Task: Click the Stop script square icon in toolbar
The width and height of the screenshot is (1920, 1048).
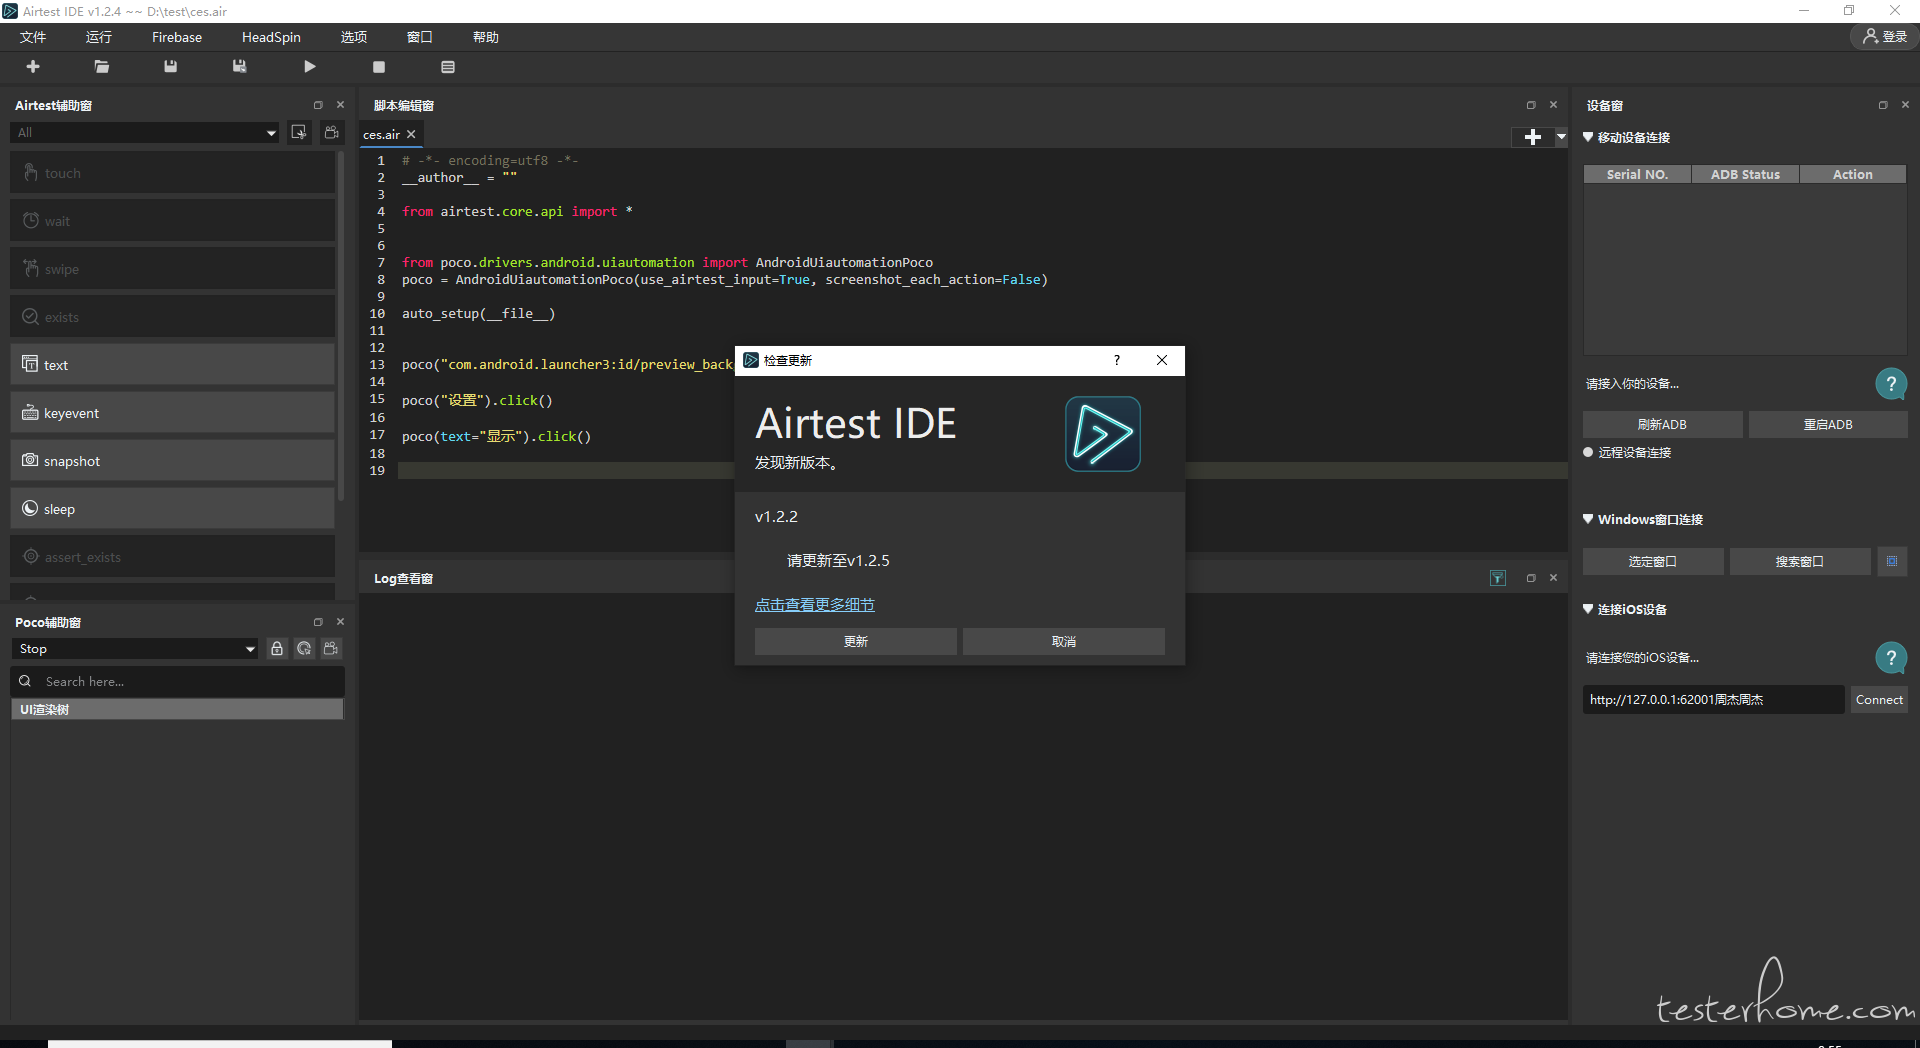Action: pos(379,67)
